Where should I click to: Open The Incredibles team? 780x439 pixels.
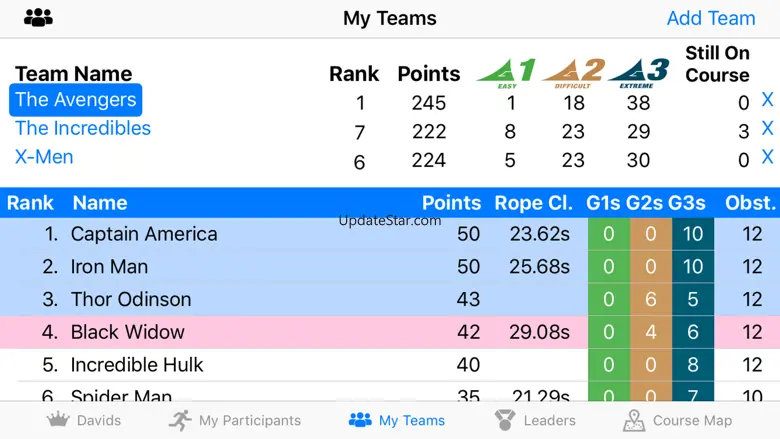click(83, 128)
